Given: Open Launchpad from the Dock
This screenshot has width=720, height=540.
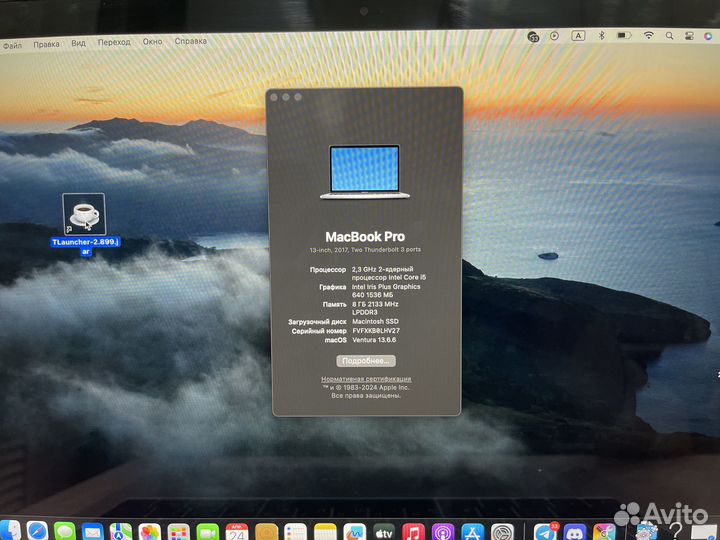Looking at the screenshot, I should click(x=178, y=532).
